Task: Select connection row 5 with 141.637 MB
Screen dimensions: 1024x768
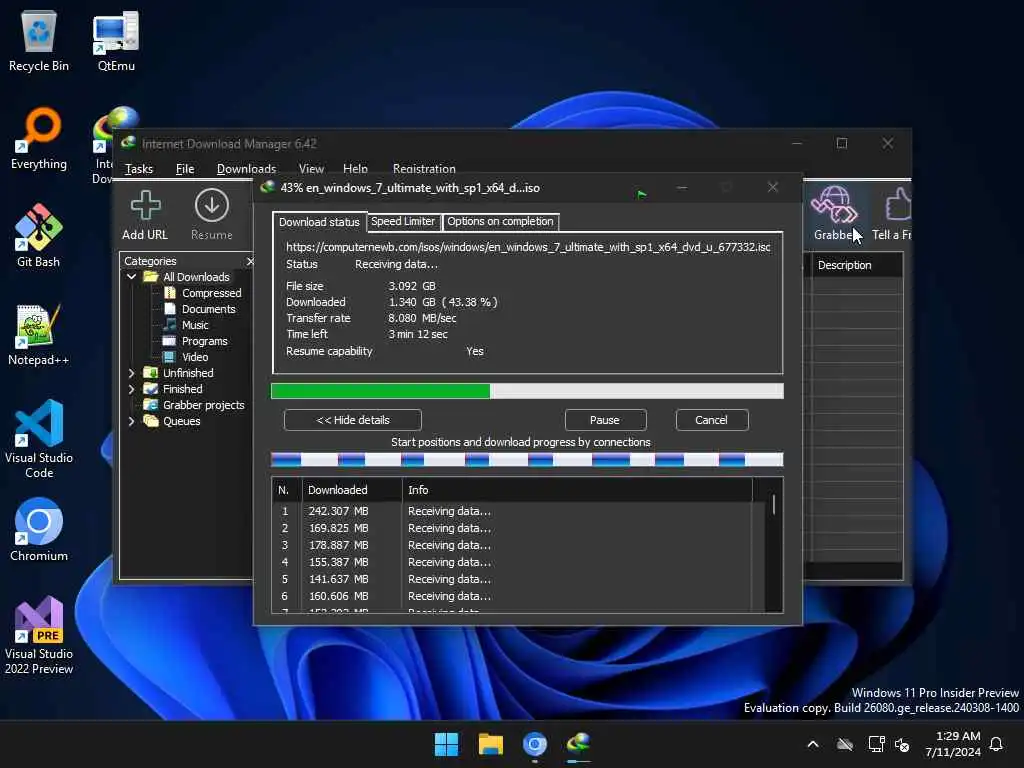Action: (512, 579)
